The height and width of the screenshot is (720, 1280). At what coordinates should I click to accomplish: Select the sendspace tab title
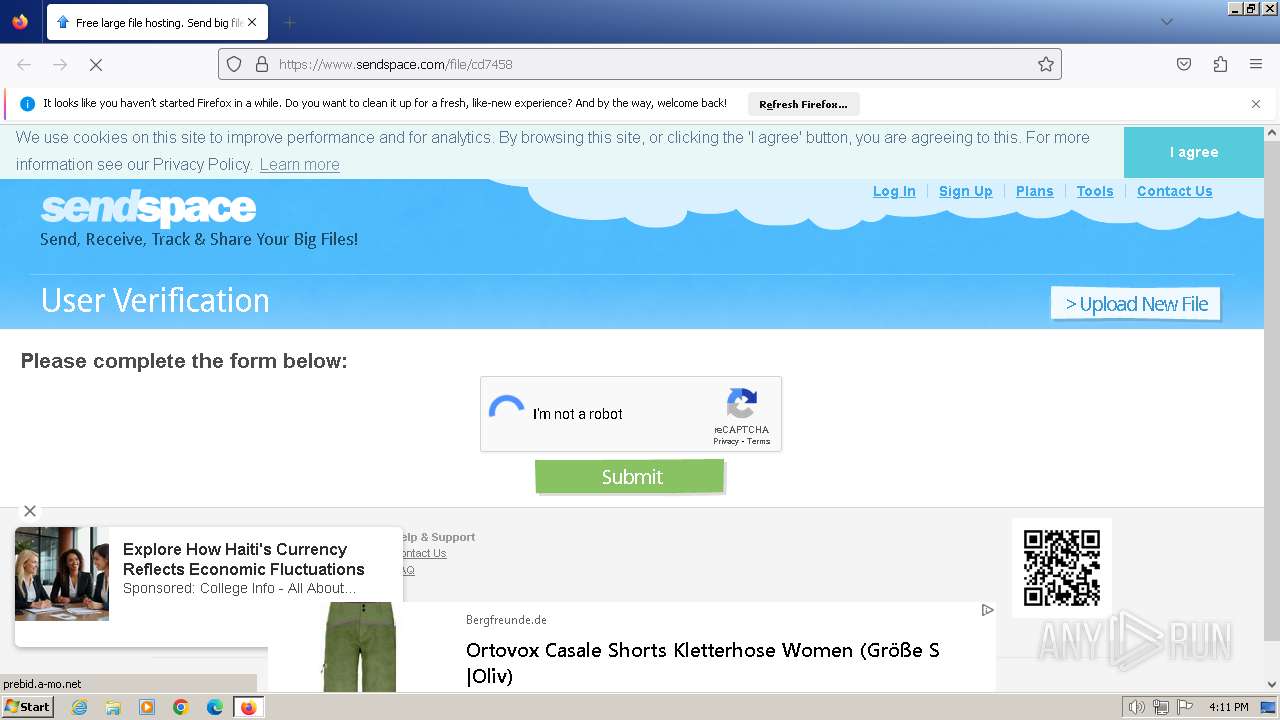click(x=159, y=22)
